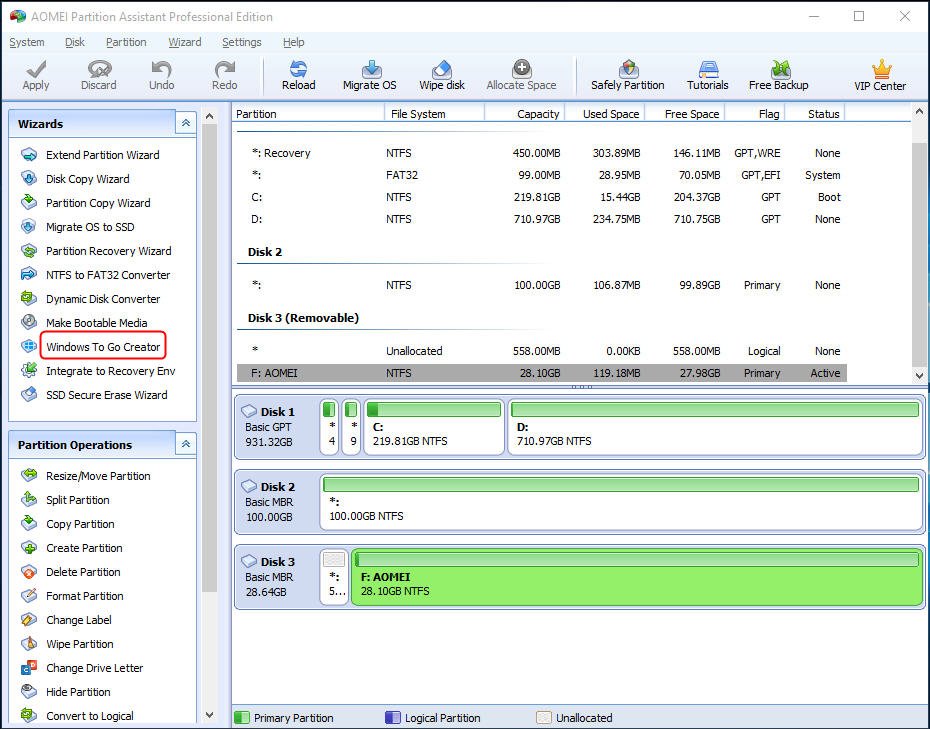
Task: Click the Free Backup toolbar icon
Action: (778, 75)
